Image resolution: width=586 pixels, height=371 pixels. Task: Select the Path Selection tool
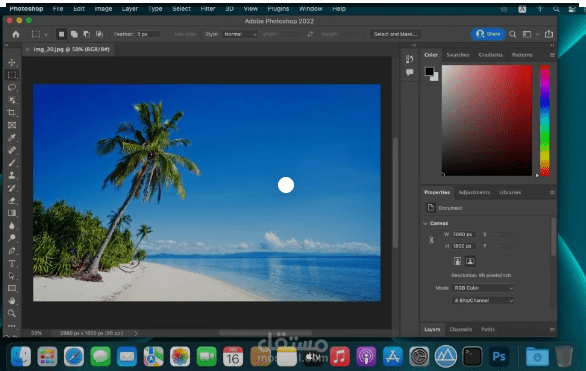click(x=12, y=276)
